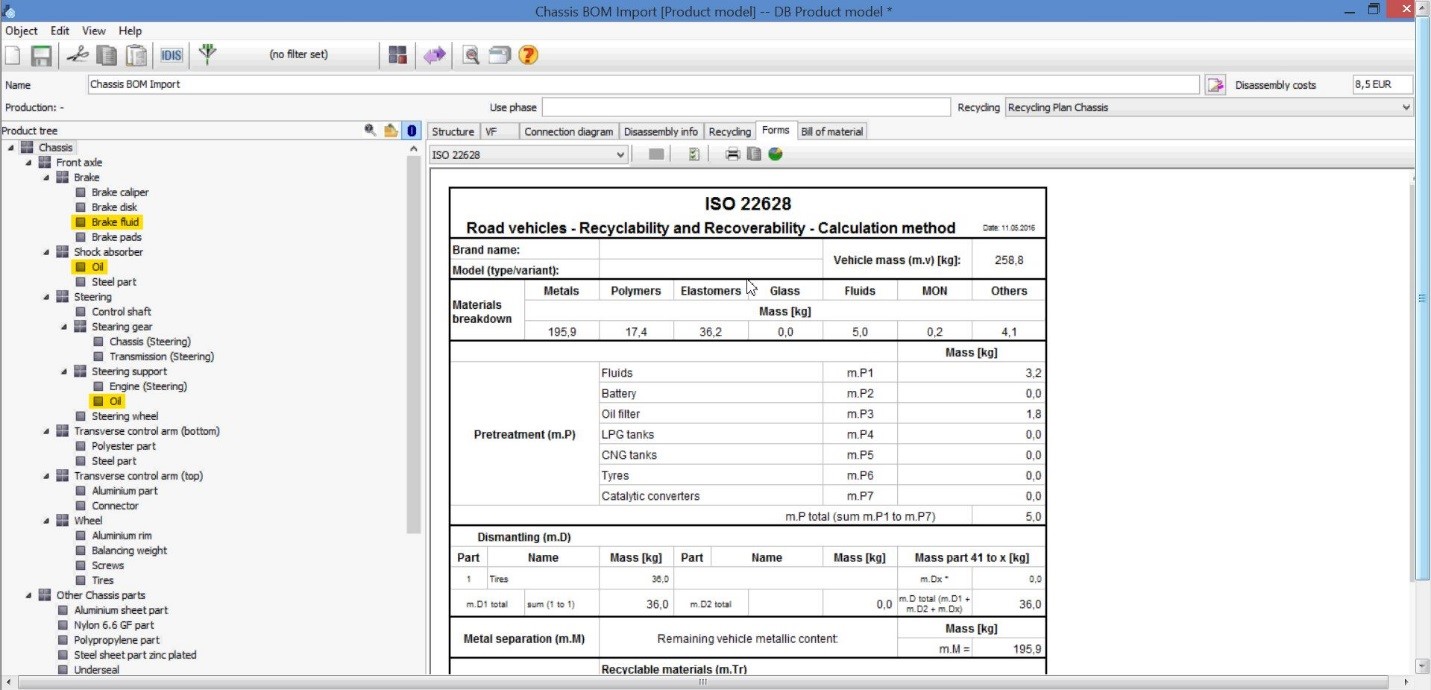The image size is (1431, 690).
Task: Click the Chassis root node icon
Action: pos(27,147)
